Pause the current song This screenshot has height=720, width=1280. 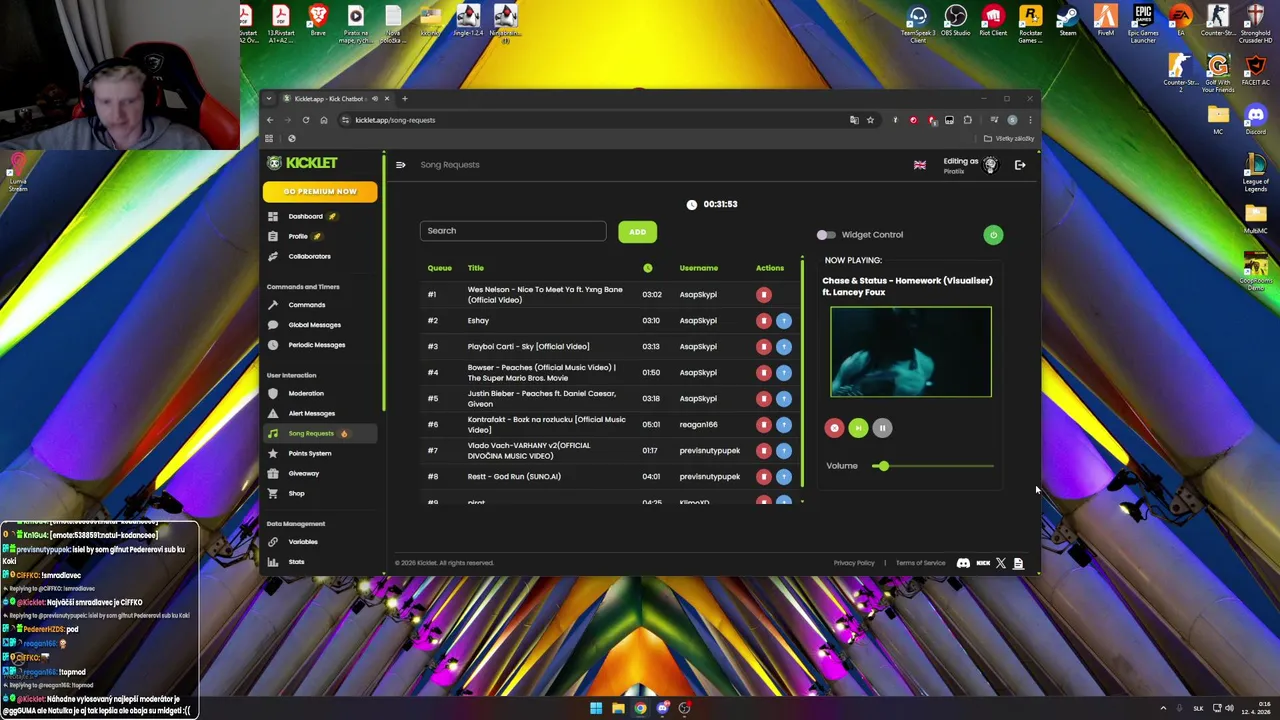click(x=882, y=428)
